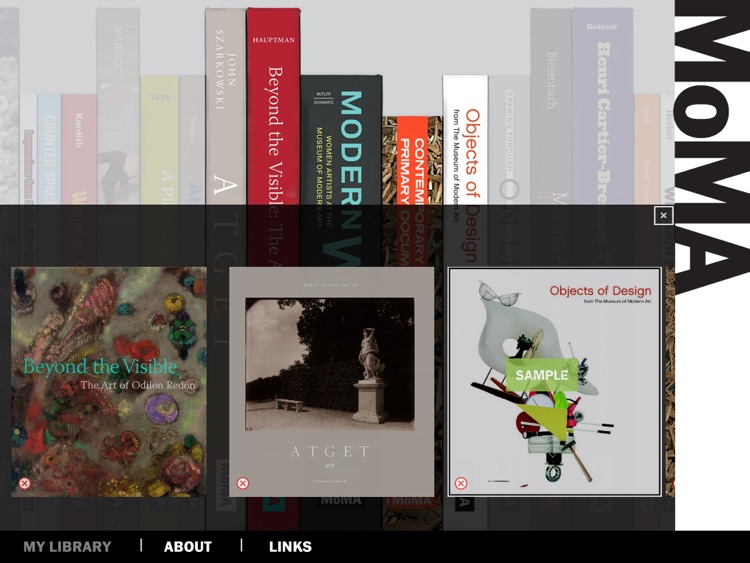Remove Objects of Design sample book
The width and height of the screenshot is (750, 563).
461,483
